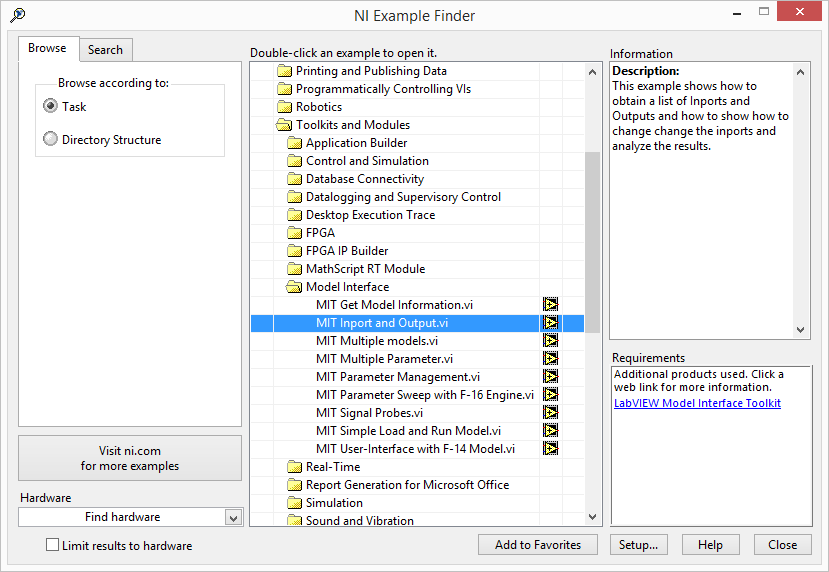829x572 pixels.
Task: Enable Limit results to hardware checkbox
Action: tap(52, 545)
